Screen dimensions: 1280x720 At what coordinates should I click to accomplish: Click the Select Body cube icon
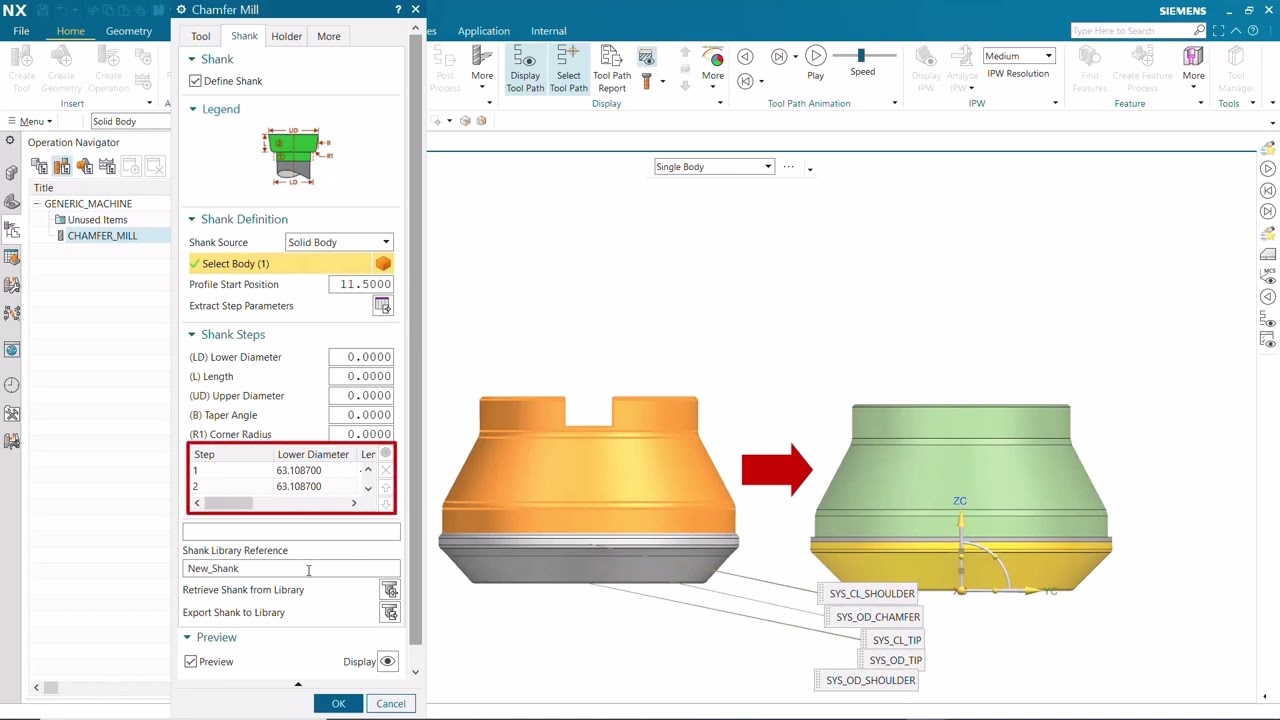pos(383,264)
